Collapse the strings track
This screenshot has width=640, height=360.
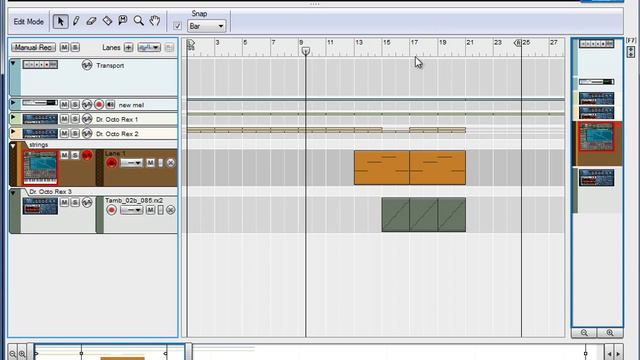[13, 146]
